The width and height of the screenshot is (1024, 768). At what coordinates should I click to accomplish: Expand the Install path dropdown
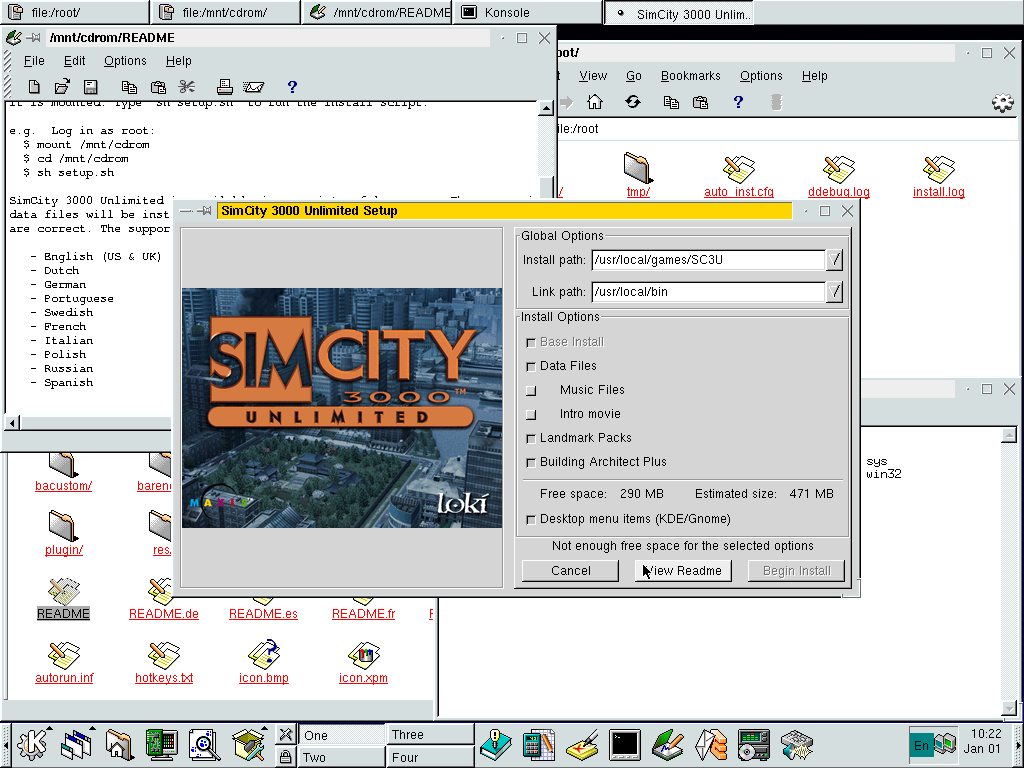tap(835, 260)
